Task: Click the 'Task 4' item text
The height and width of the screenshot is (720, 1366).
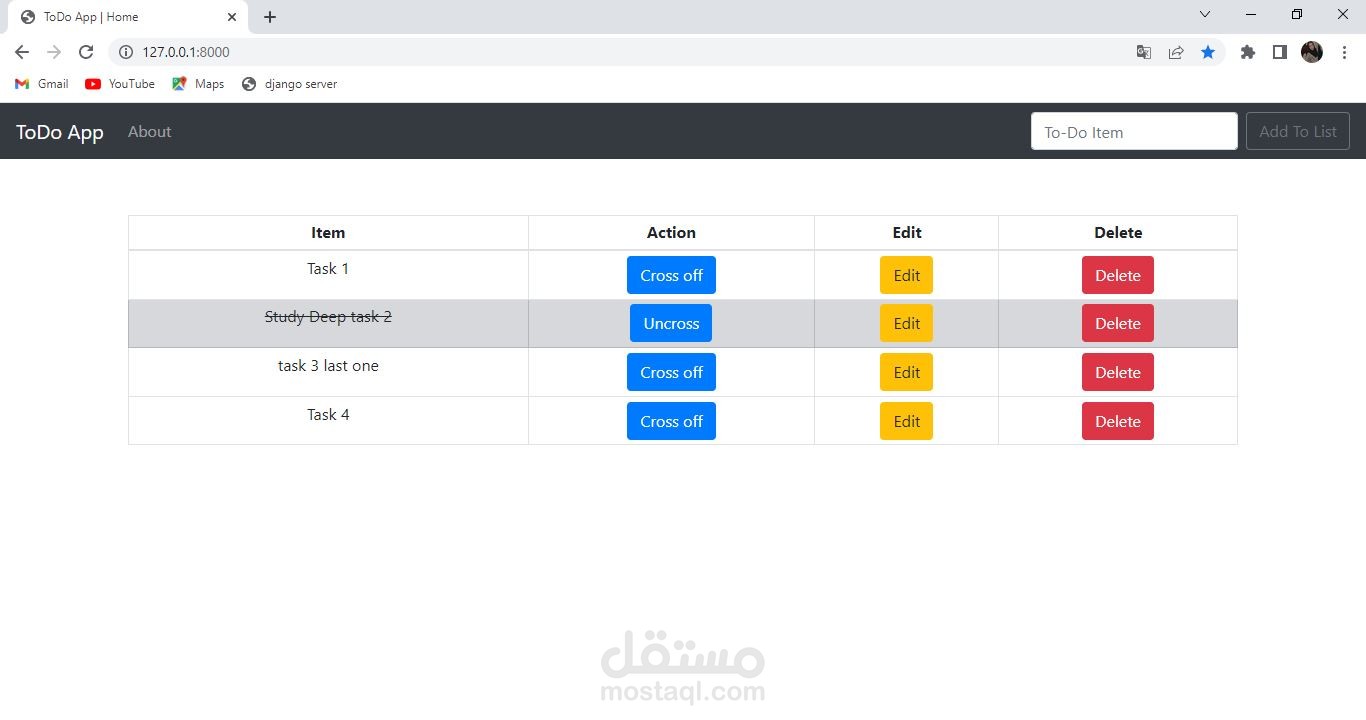Action: (x=328, y=414)
